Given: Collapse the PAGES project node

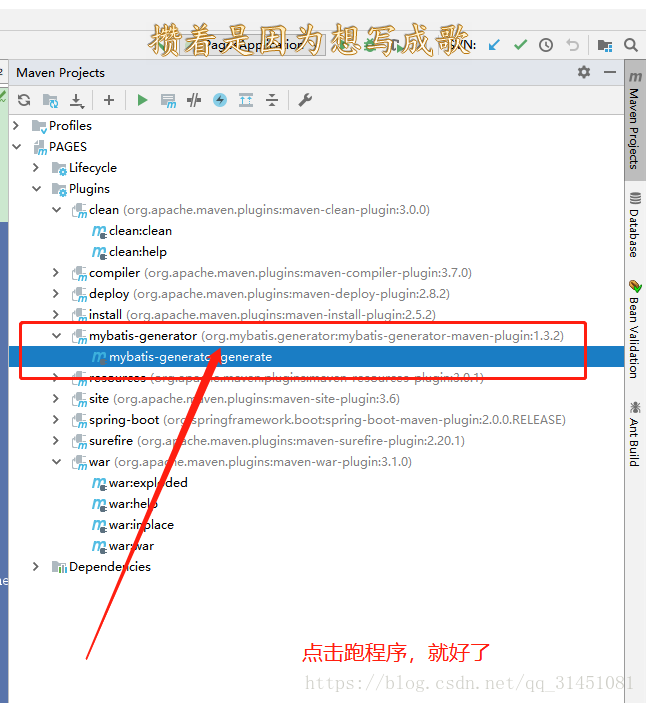Looking at the screenshot, I should pos(17,147).
